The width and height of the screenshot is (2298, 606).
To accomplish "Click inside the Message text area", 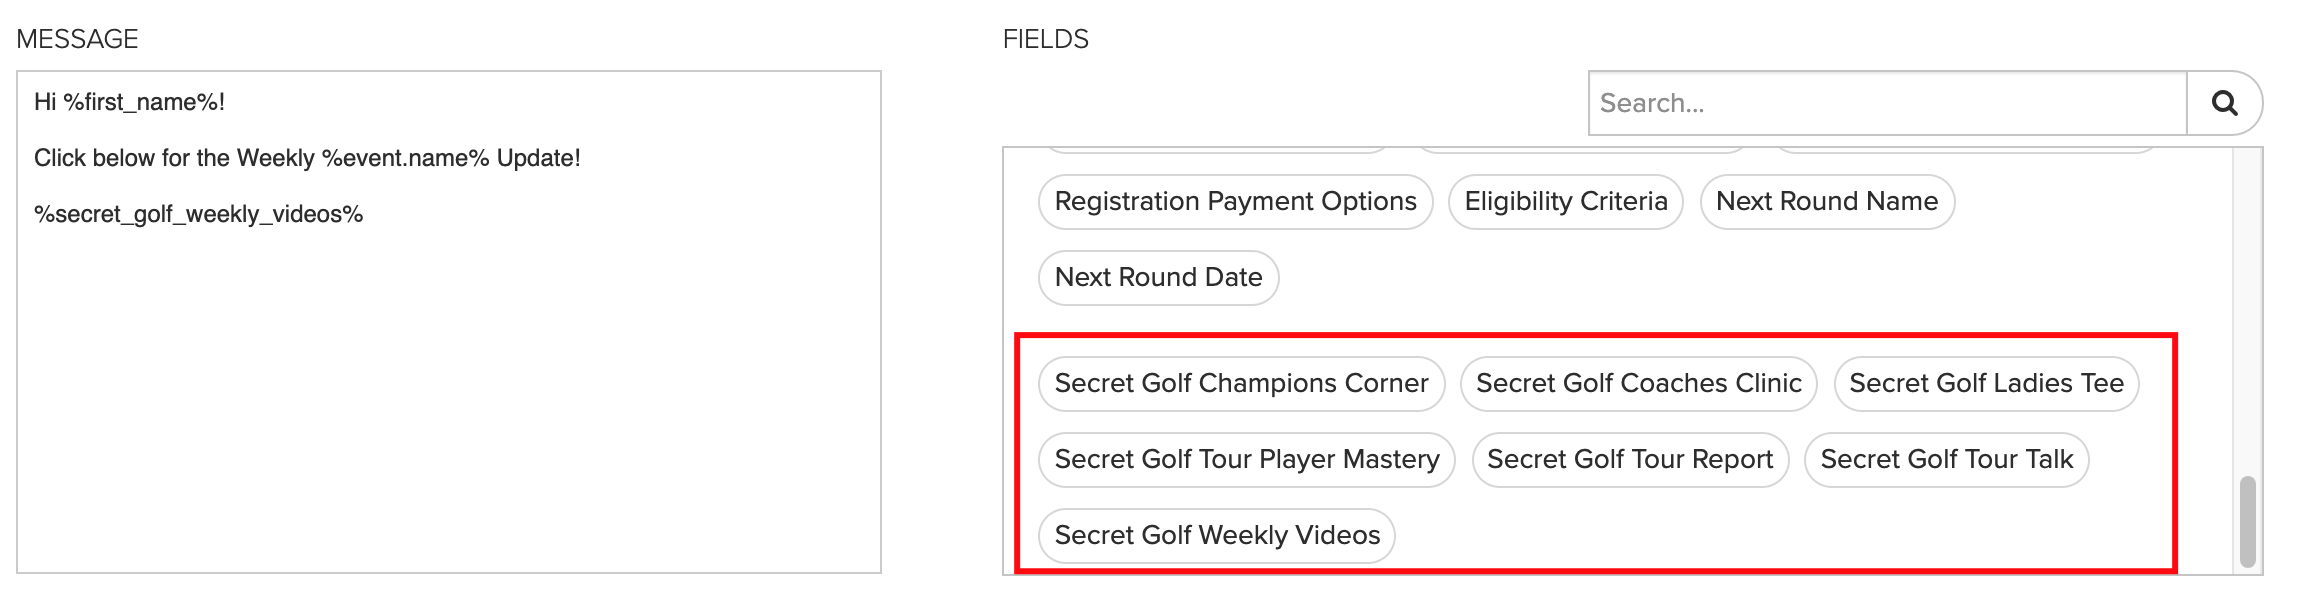I will [x=449, y=322].
